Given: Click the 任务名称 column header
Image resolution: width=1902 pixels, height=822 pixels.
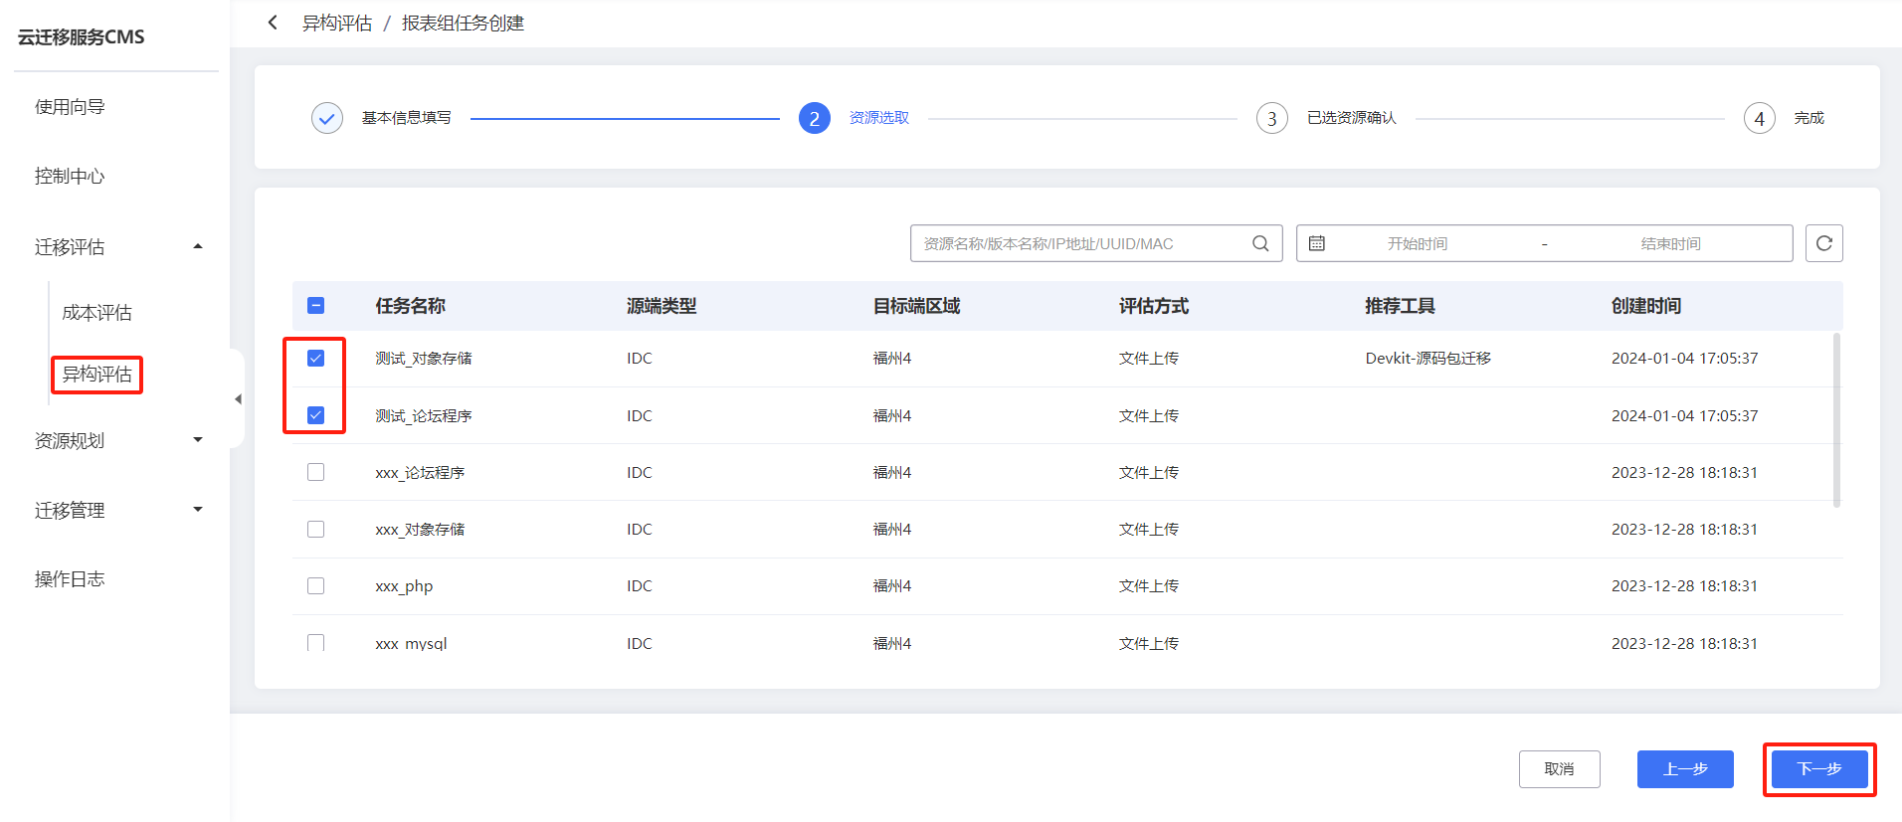Looking at the screenshot, I should click(x=410, y=306).
